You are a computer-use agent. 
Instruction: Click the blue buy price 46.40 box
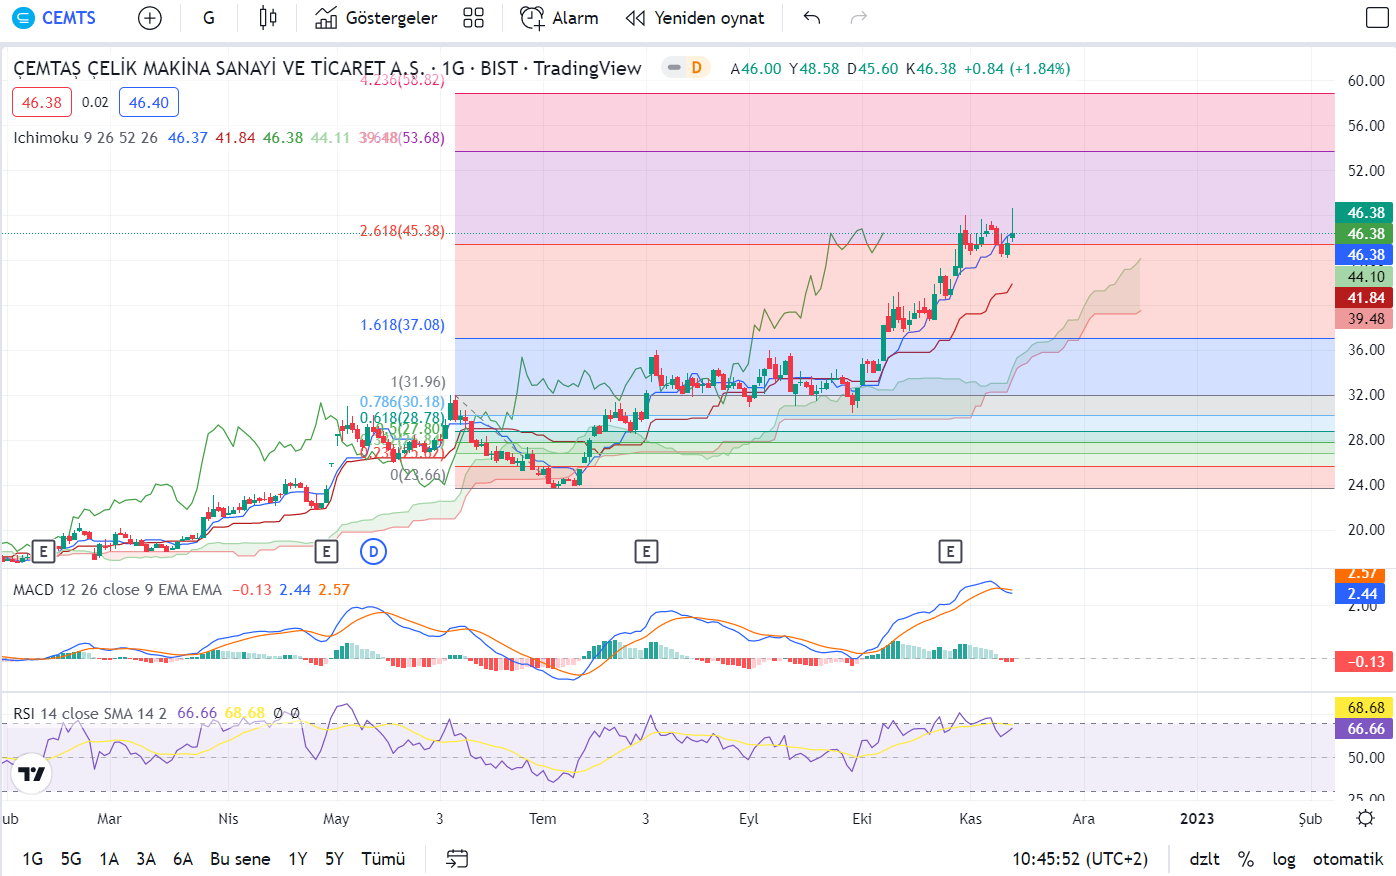coord(149,102)
